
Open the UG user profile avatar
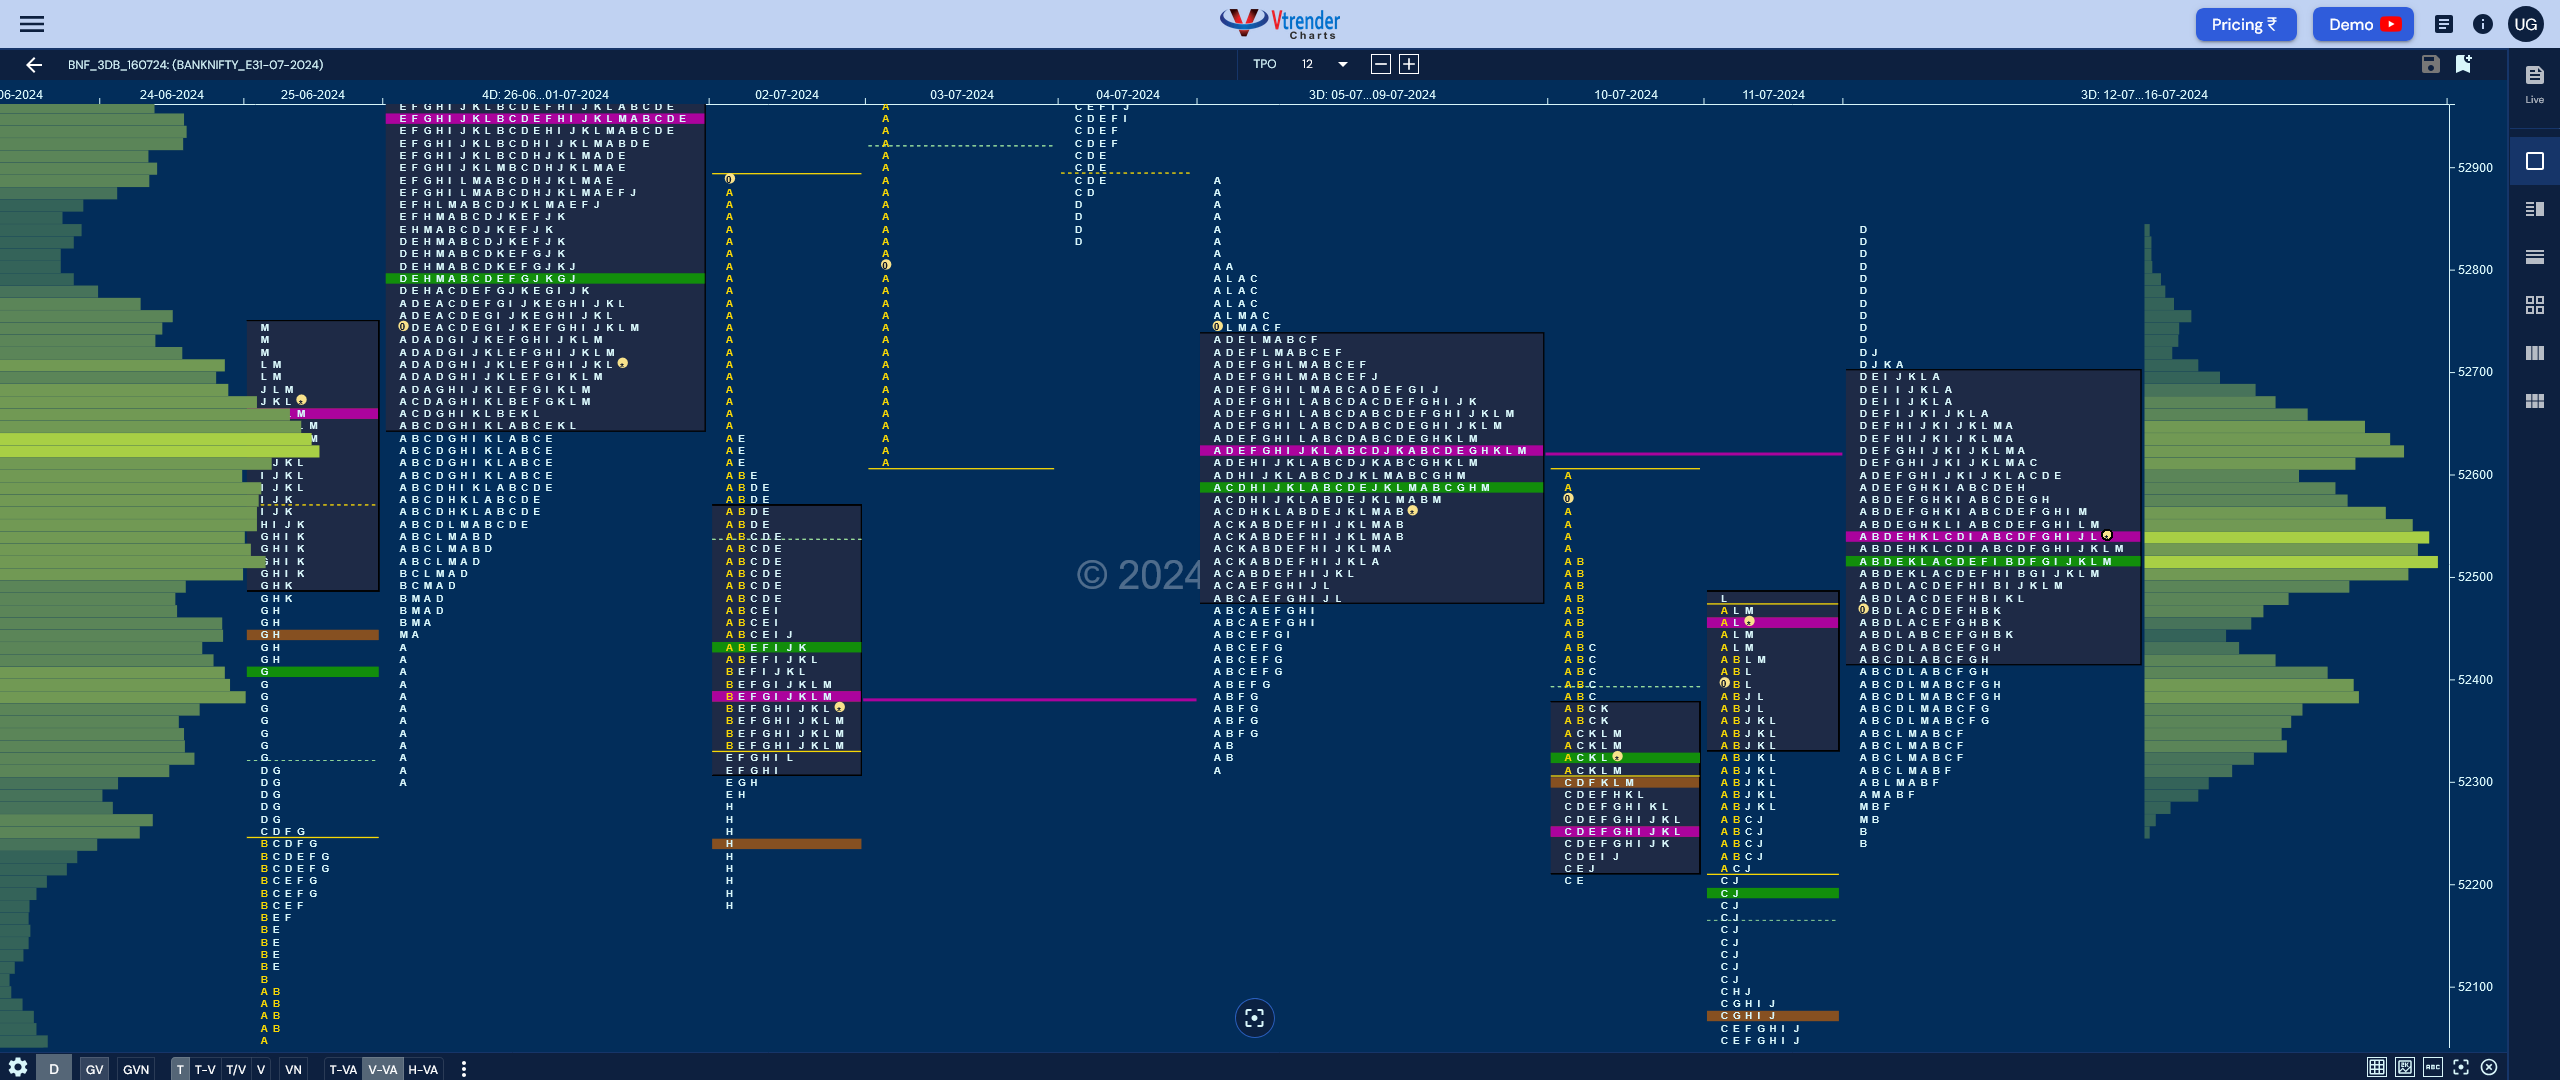tap(2526, 24)
